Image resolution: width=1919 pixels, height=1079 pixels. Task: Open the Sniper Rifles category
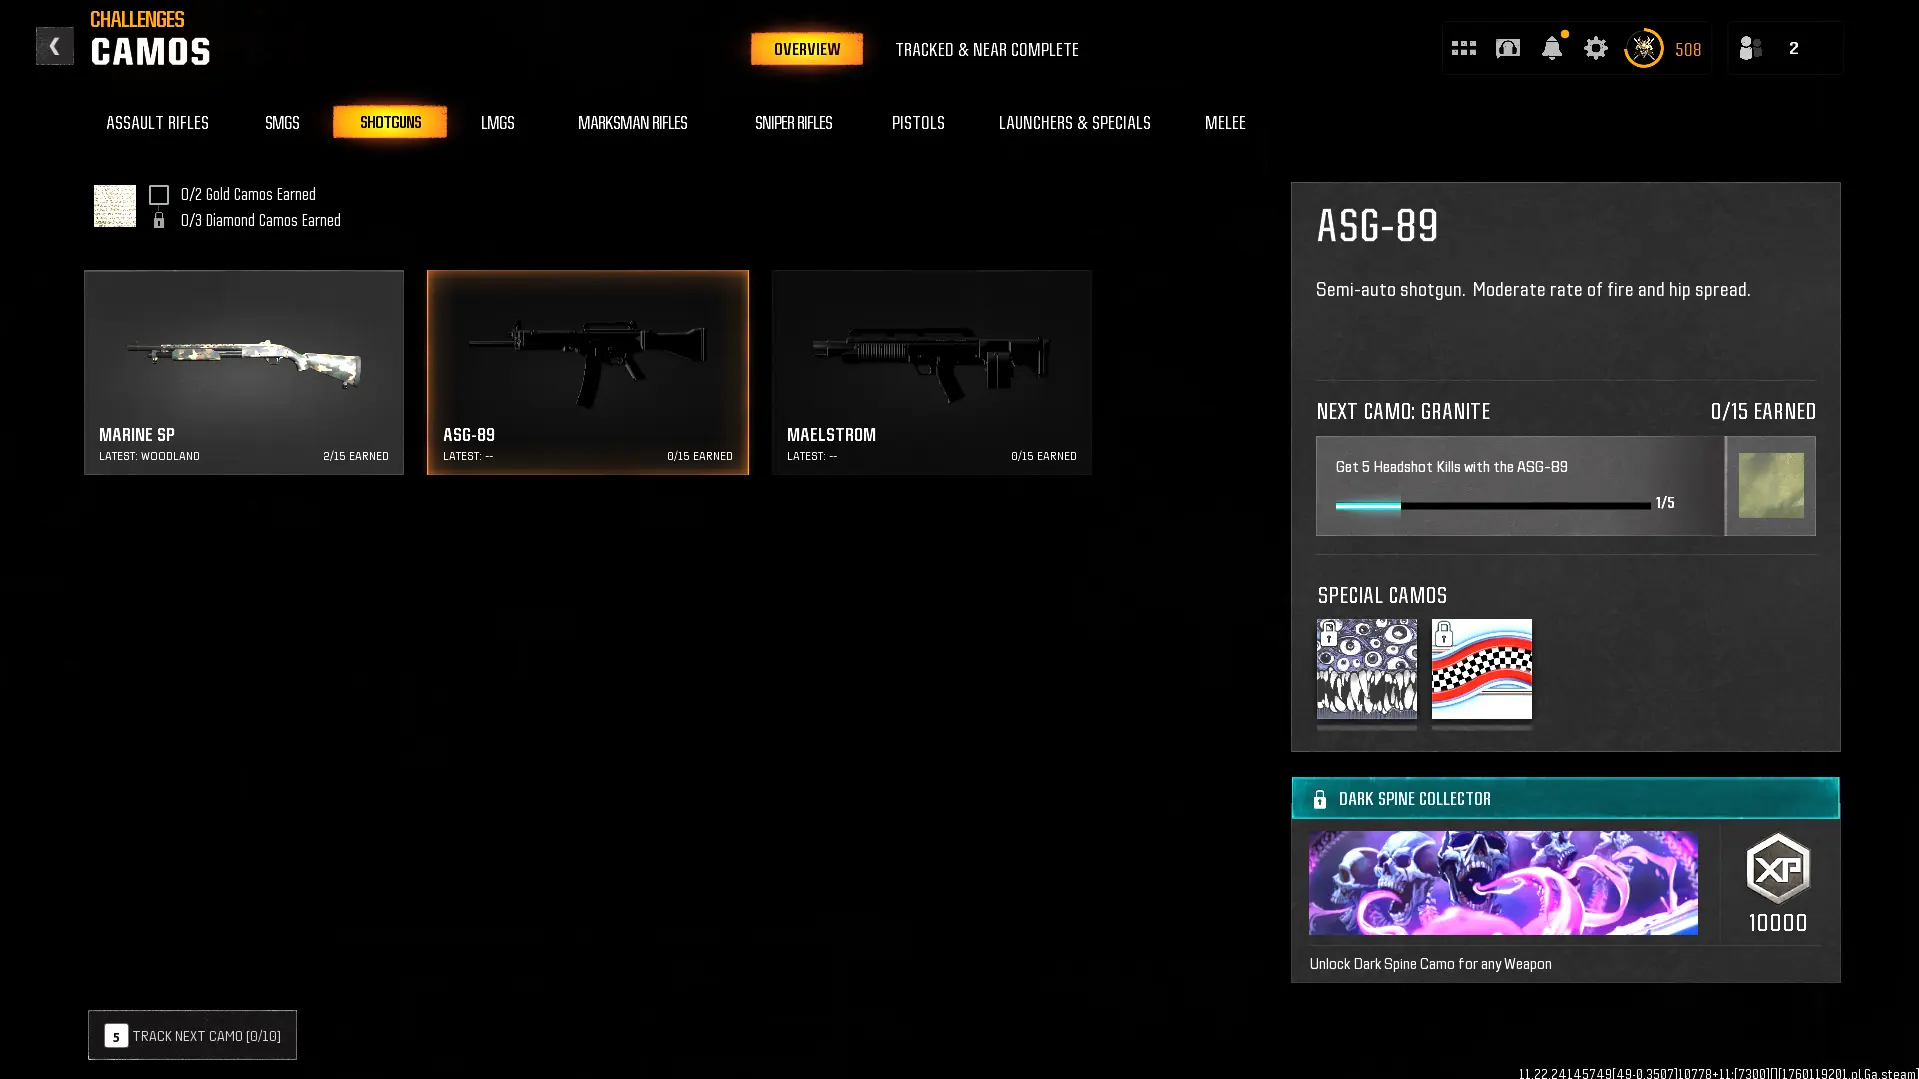(794, 122)
